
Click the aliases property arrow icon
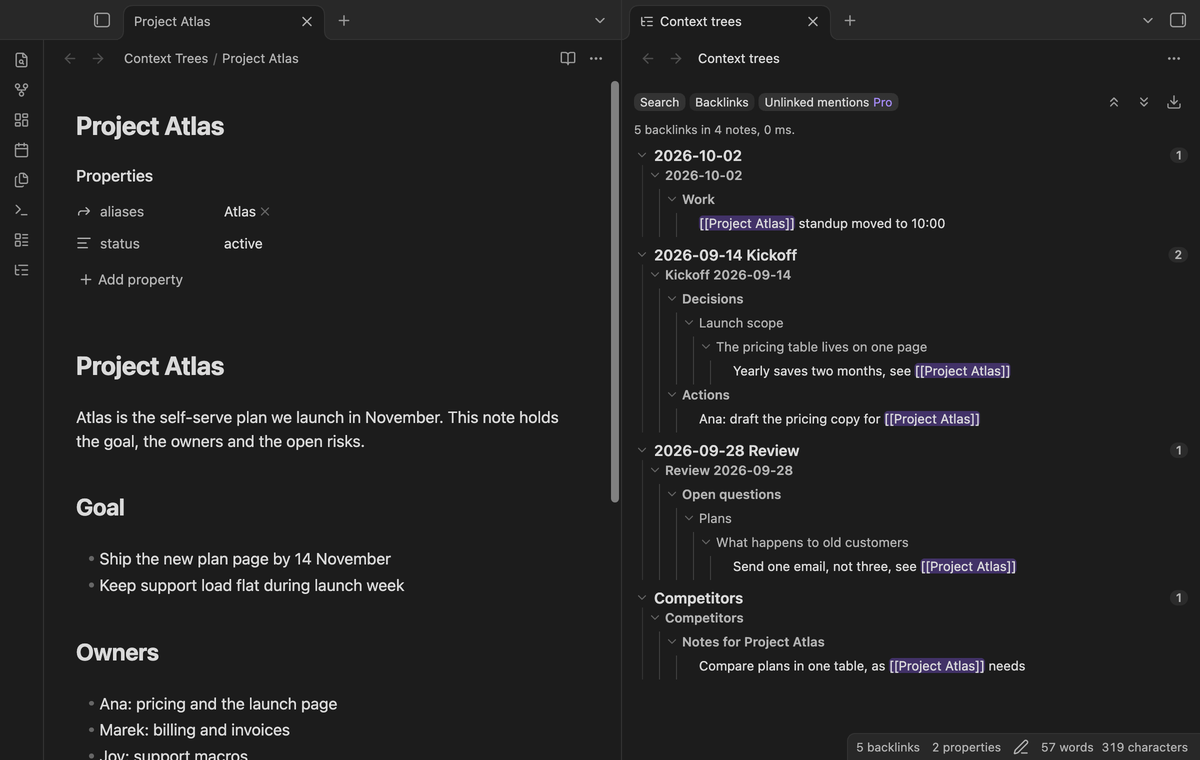coord(84,212)
